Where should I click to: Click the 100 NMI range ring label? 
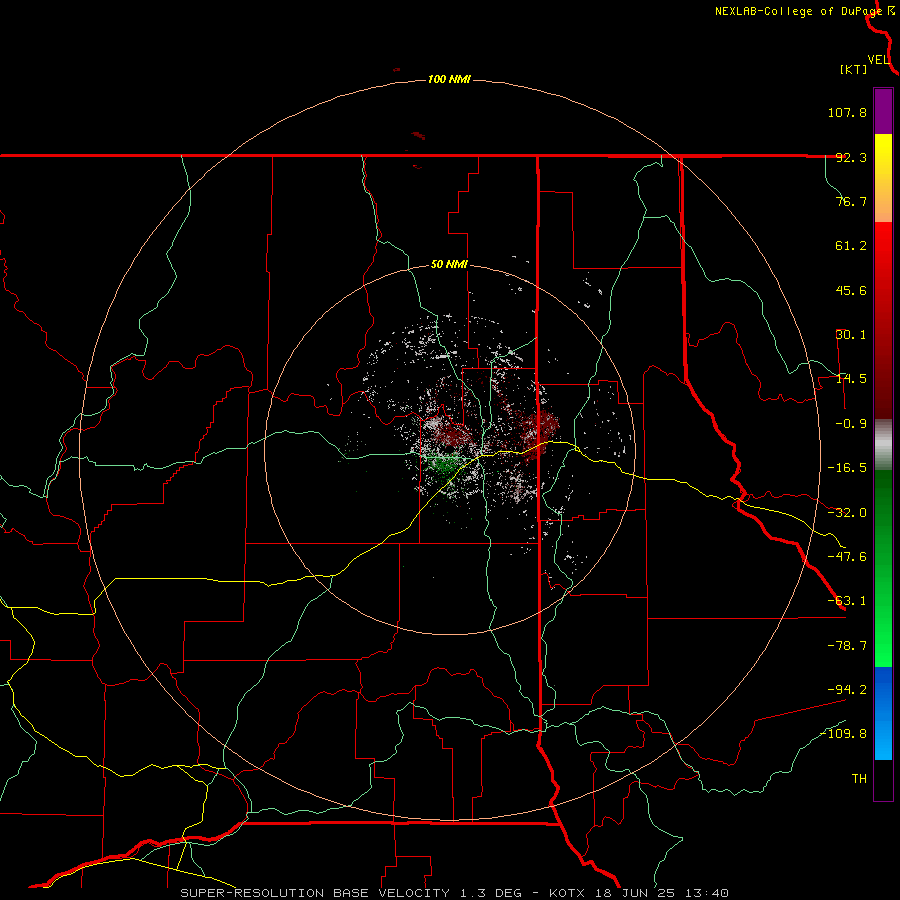click(449, 79)
